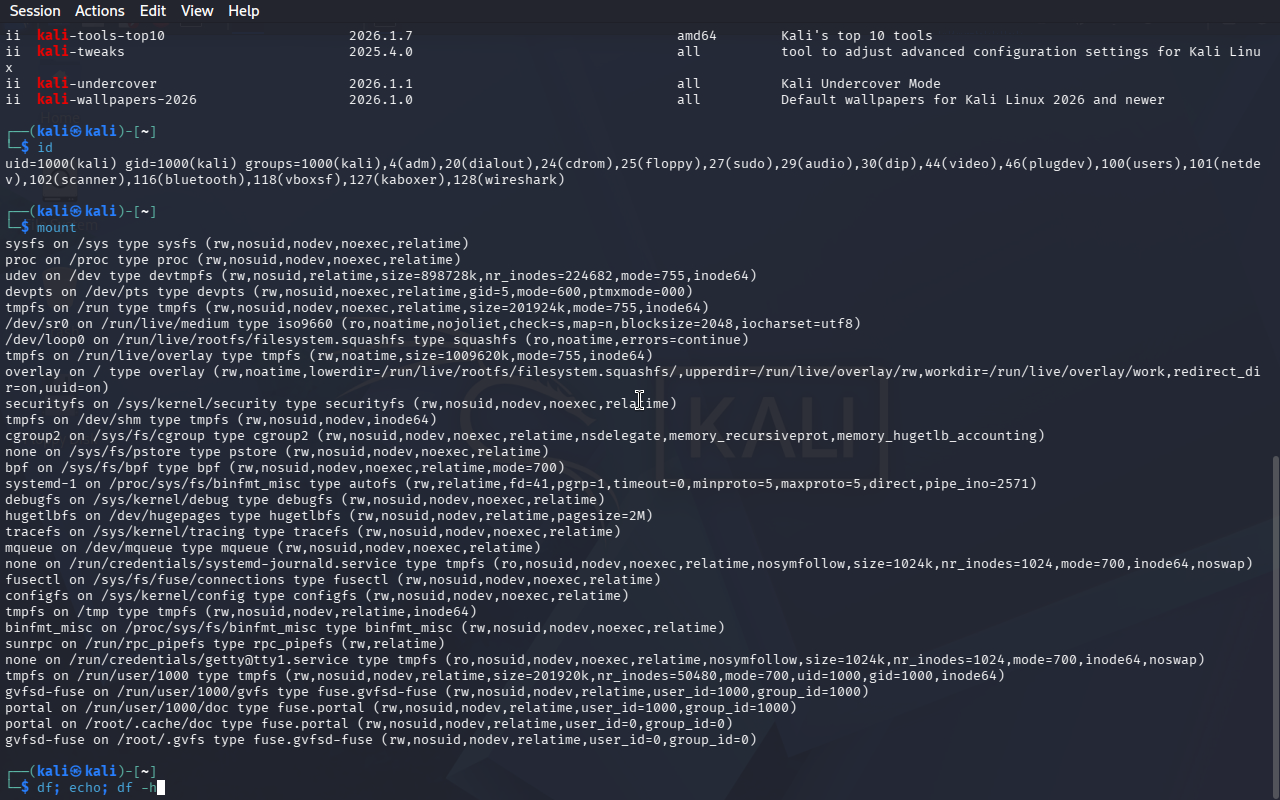
Task: Click the 'Kali Undercover Mode' description text
Action: pyautogui.click(x=860, y=84)
